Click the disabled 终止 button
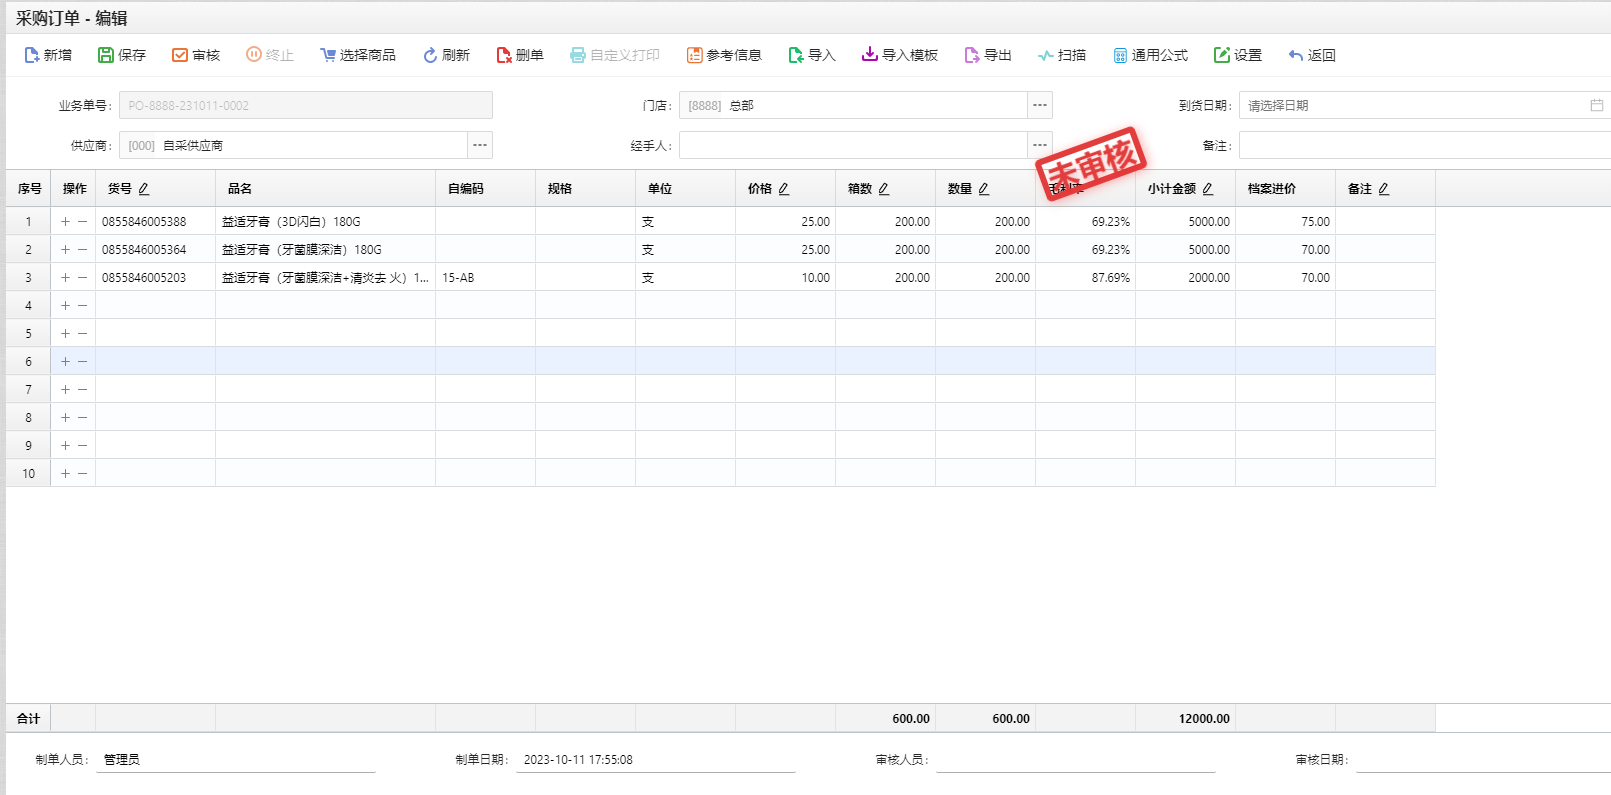Viewport: 1611px width, 795px height. coord(269,55)
